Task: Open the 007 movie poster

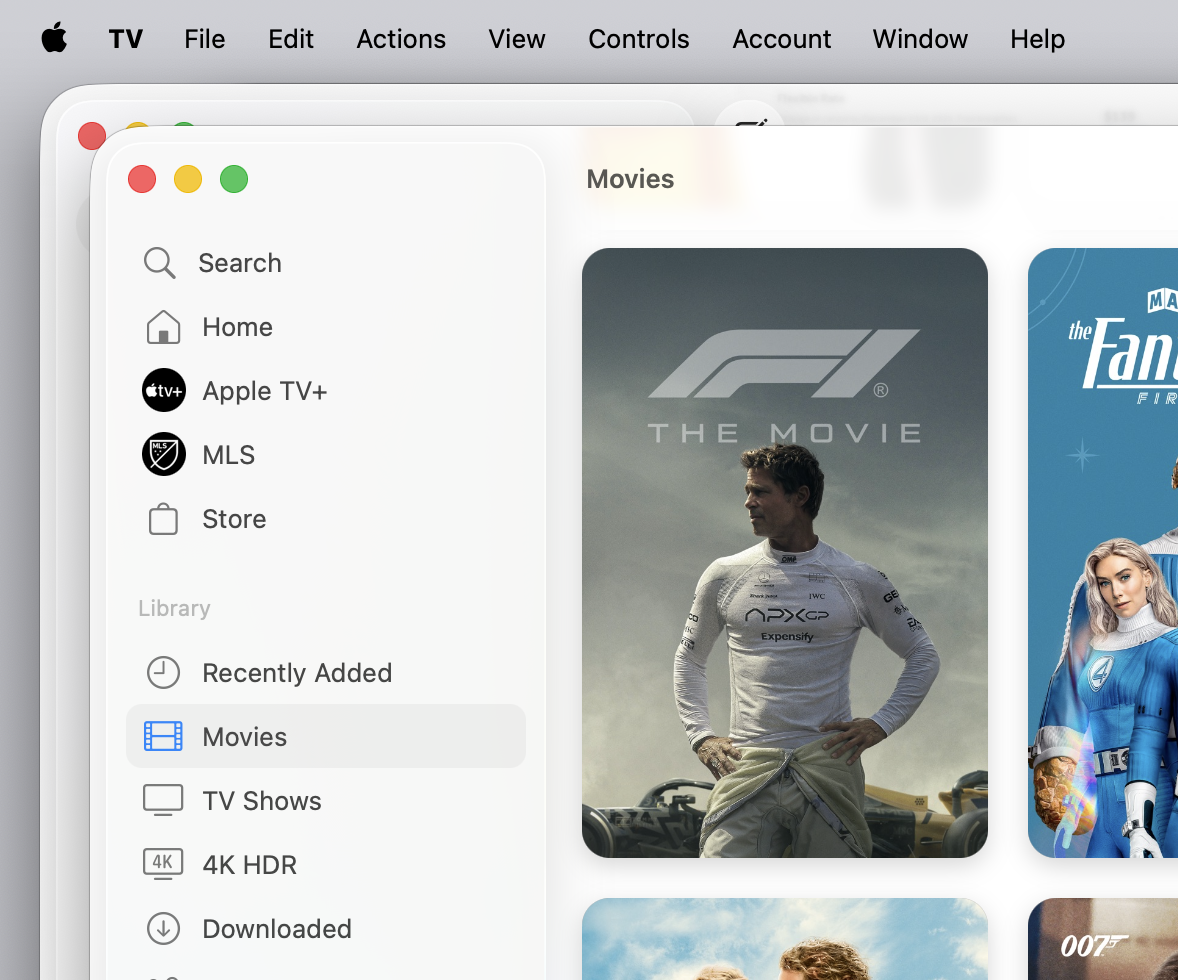Action: point(1103,939)
